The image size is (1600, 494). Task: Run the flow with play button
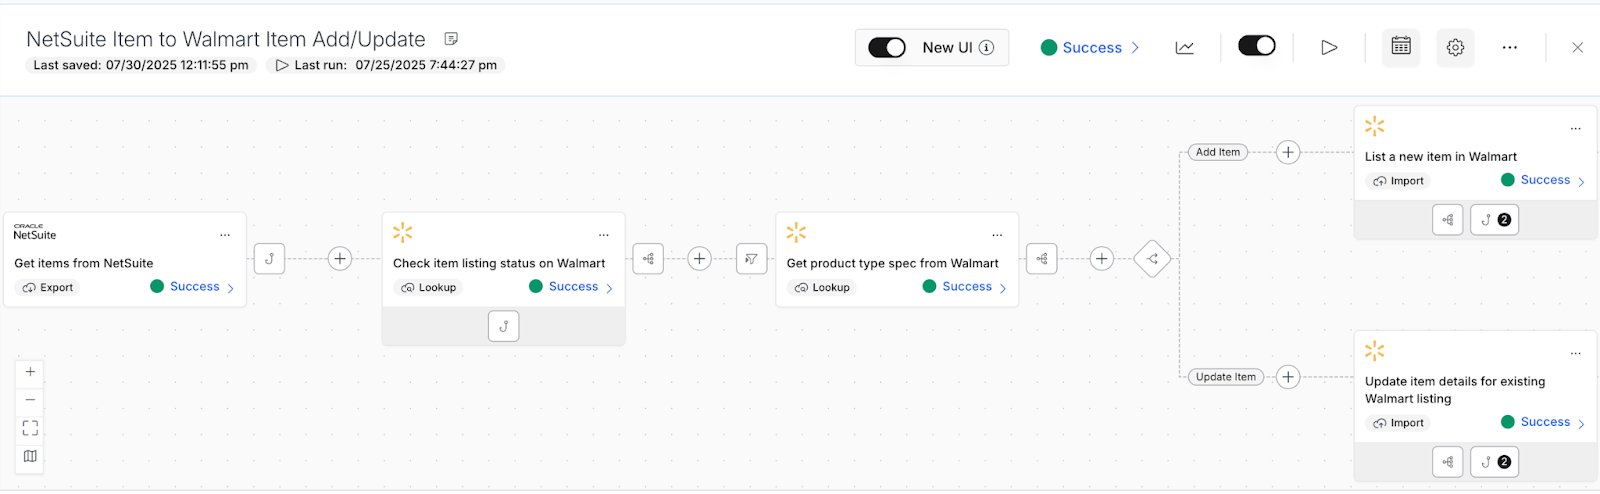pos(1329,47)
